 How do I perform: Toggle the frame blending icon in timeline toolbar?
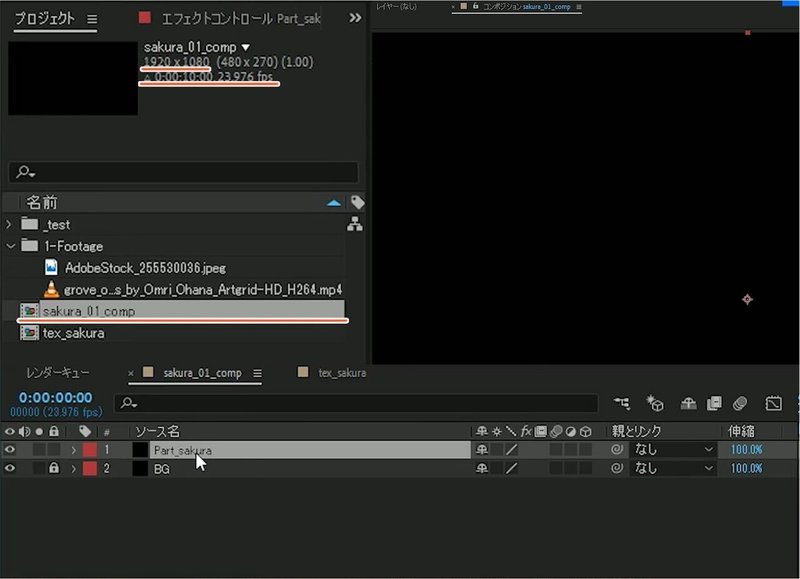pos(714,404)
